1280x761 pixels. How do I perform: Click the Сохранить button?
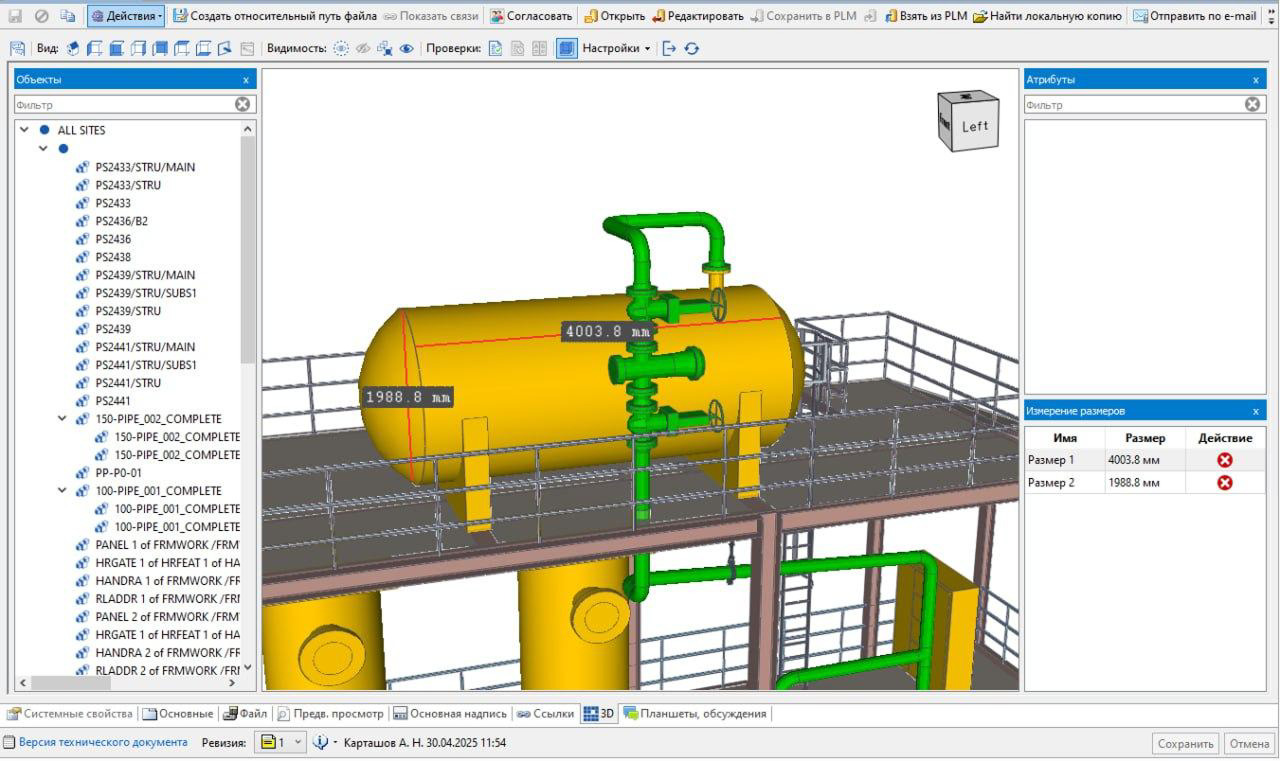(x=1185, y=744)
